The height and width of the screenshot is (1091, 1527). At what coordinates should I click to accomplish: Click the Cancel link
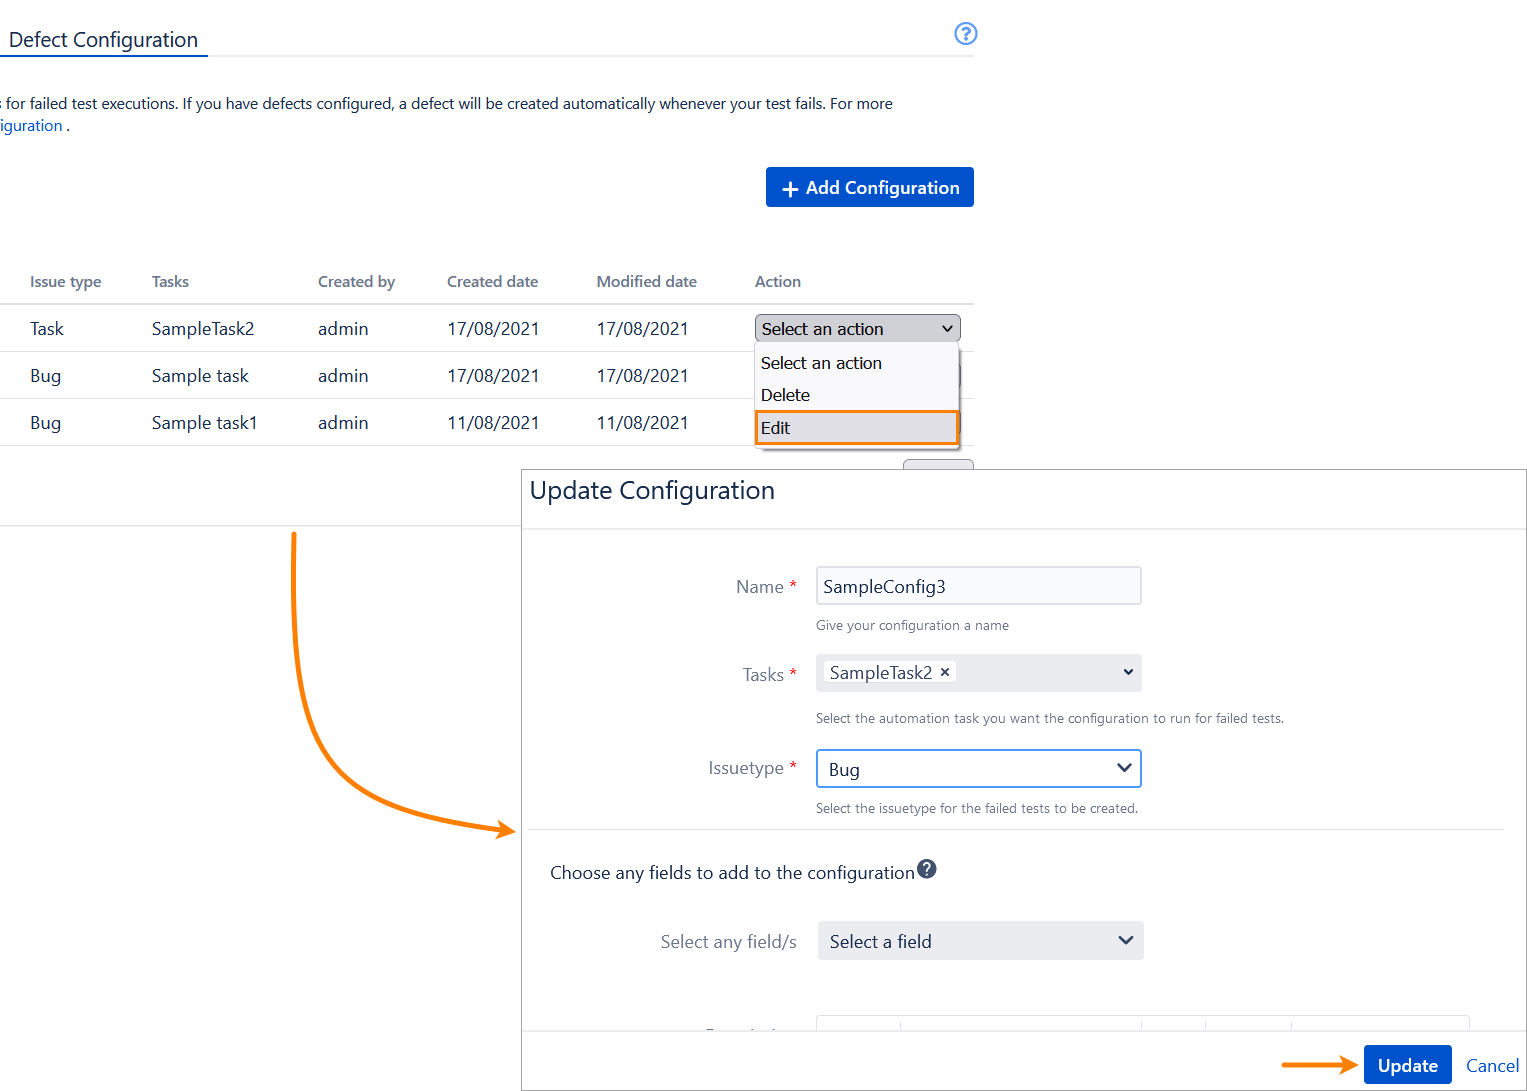[x=1491, y=1066]
